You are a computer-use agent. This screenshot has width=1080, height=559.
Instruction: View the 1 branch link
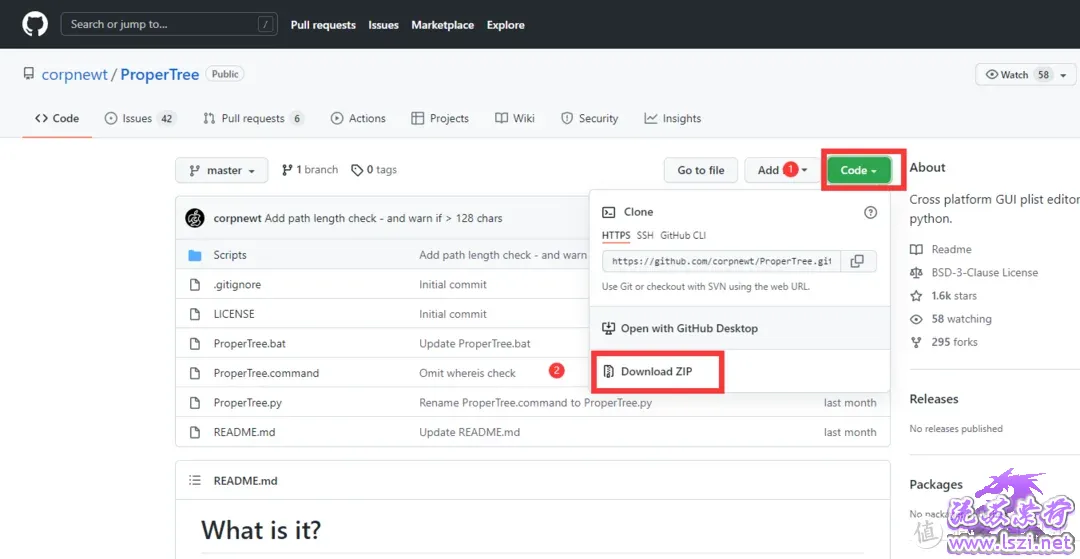click(x=310, y=169)
